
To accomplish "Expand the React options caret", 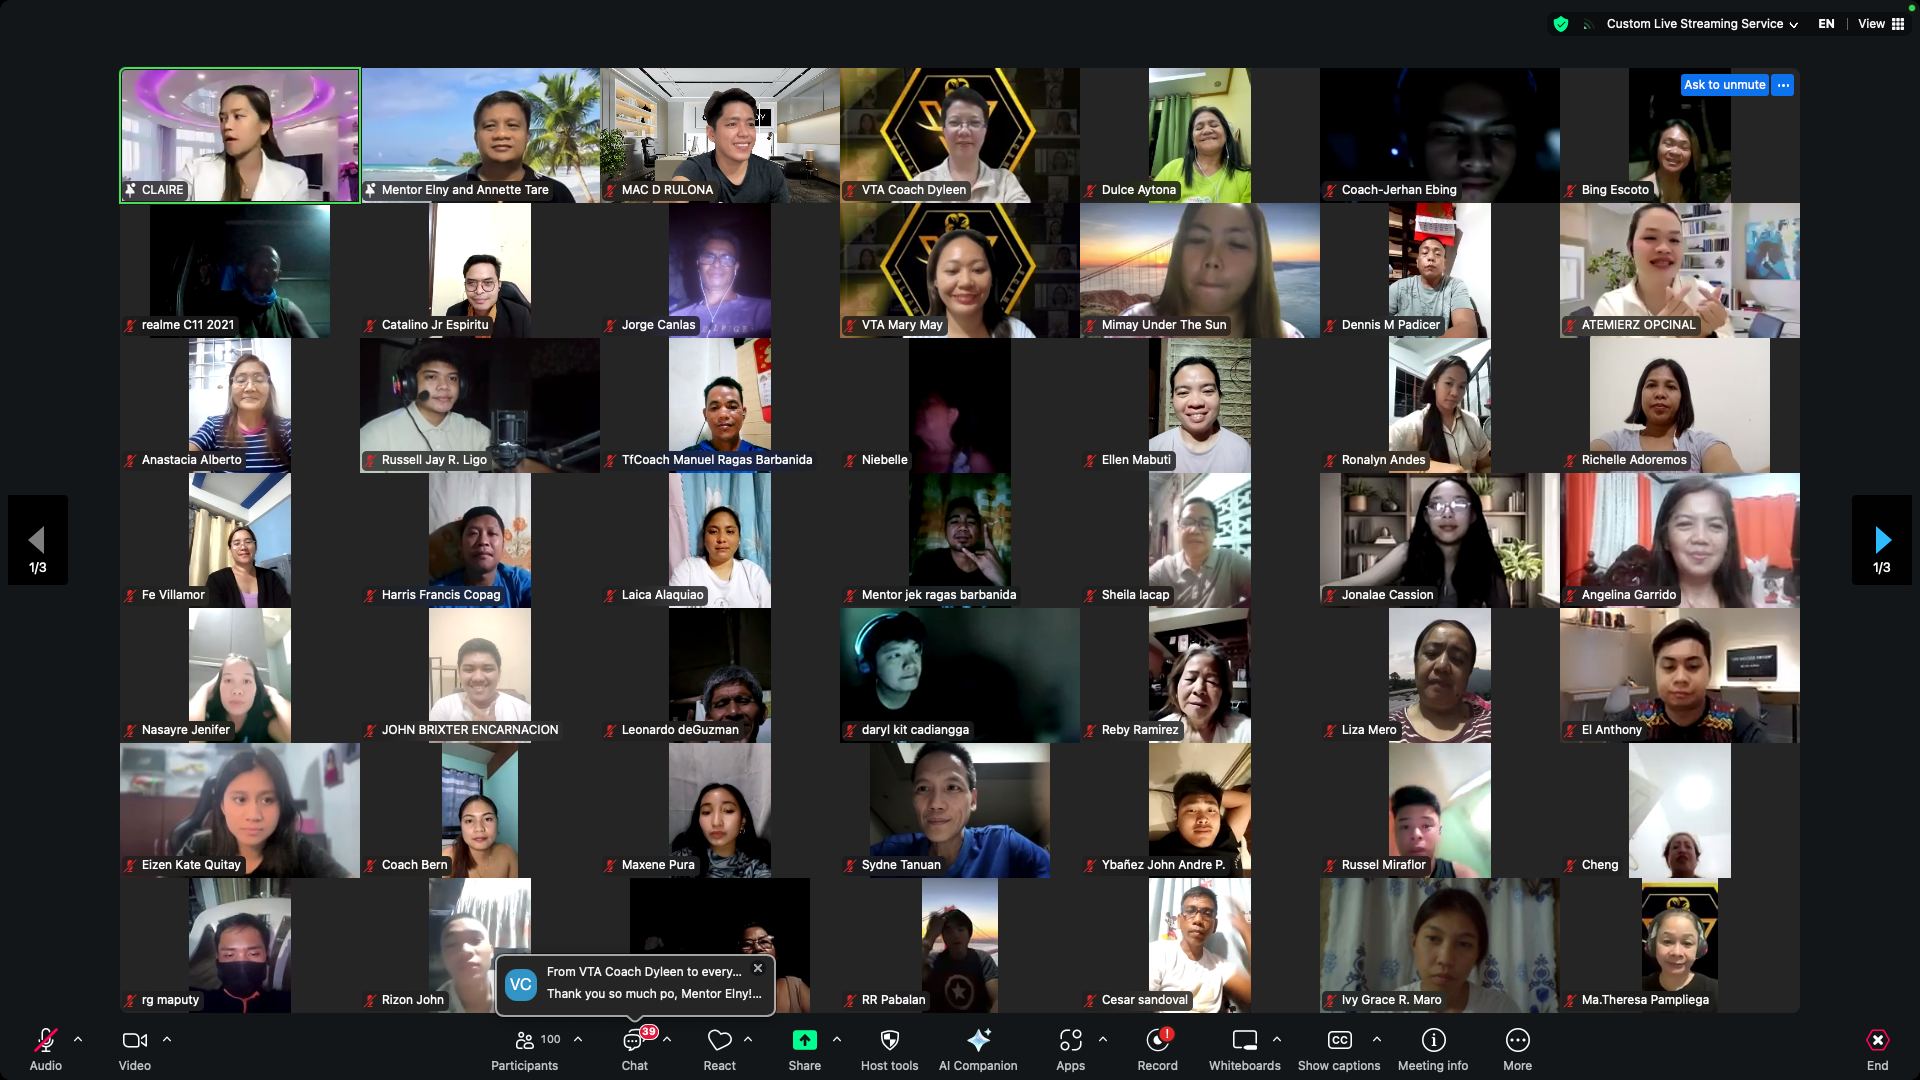I will (x=748, y=1040).
